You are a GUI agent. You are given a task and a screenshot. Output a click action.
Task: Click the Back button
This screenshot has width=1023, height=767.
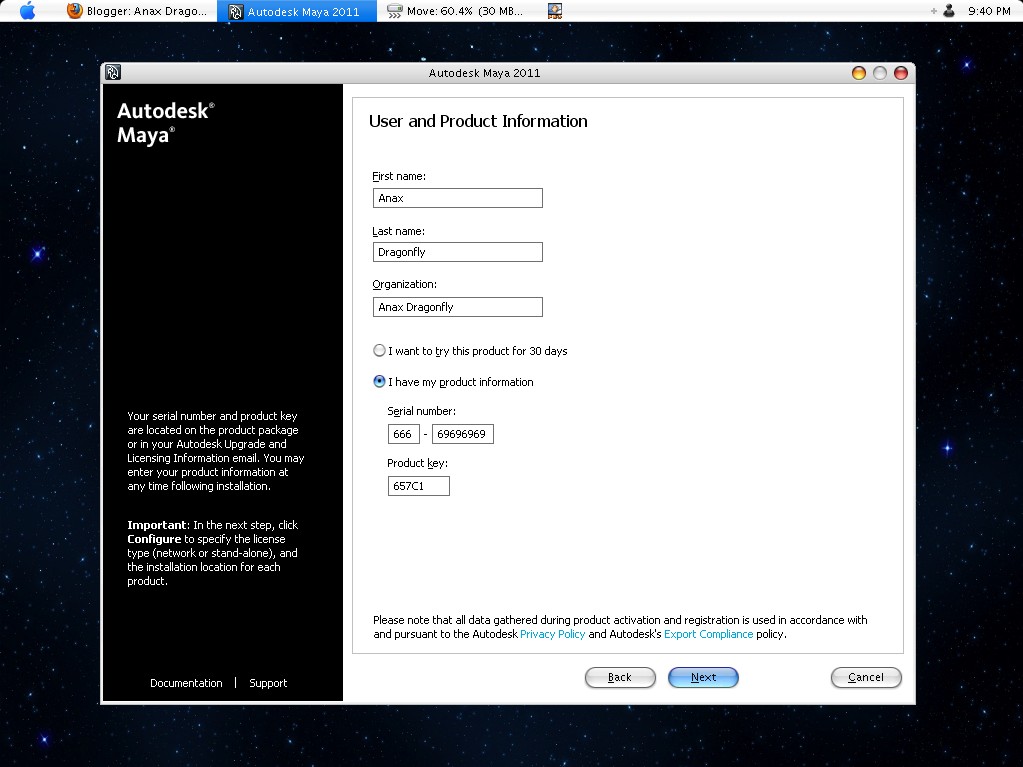point(620,677)
